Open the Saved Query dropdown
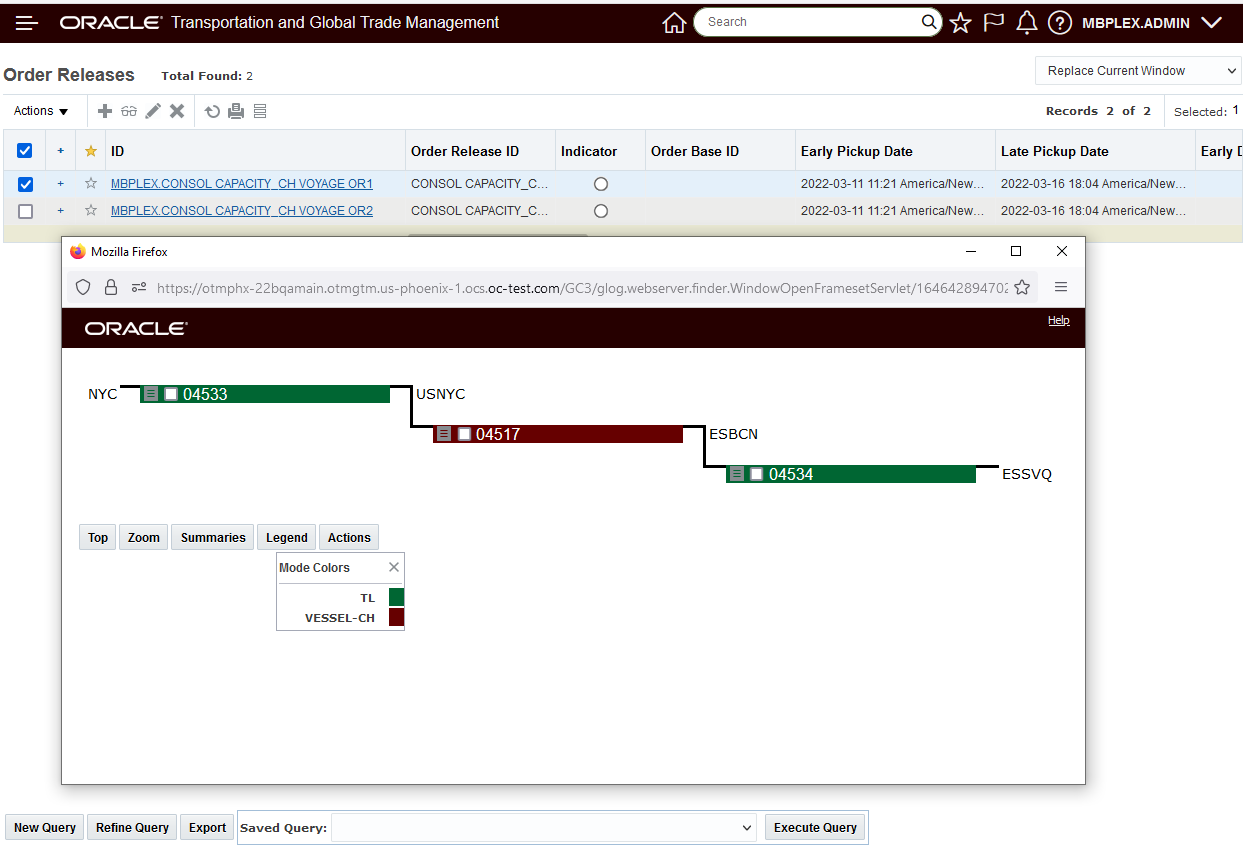 [544, 828]
